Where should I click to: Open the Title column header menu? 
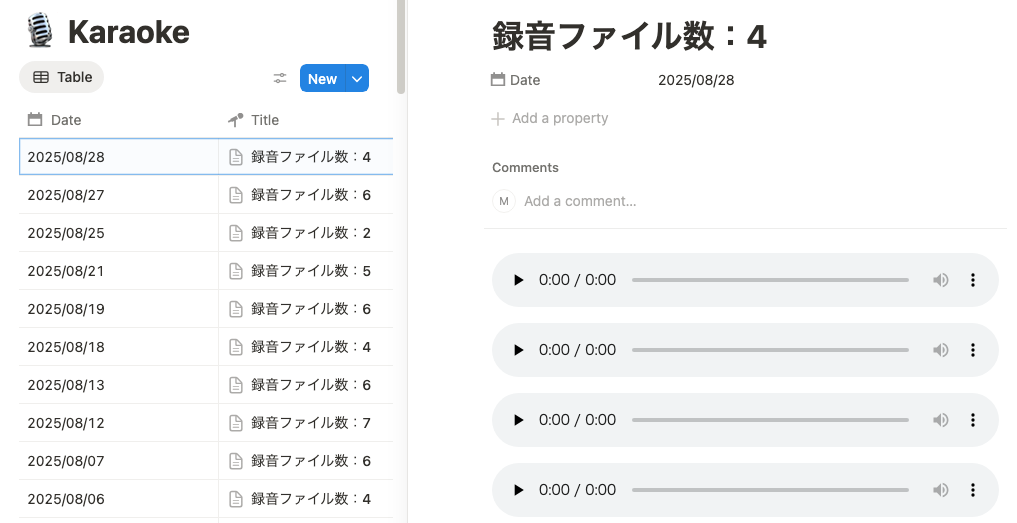(x=306, y=120)
